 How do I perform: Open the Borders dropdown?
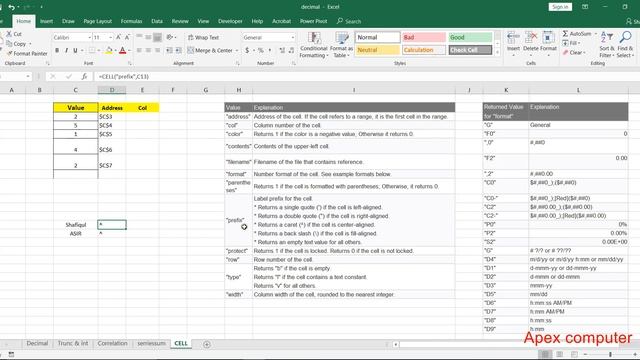coord(98,50)
